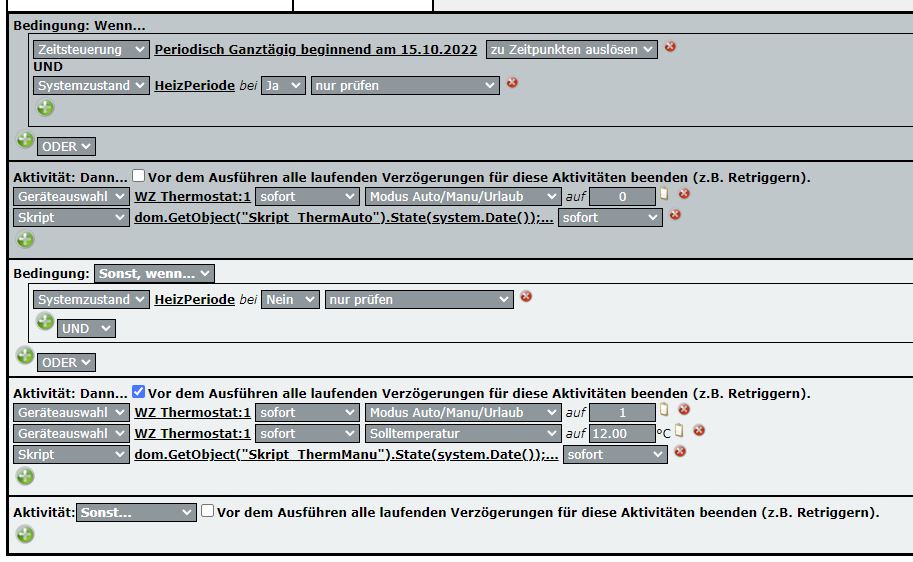Screen dimensions: 913x562
Task: Add activity in the Sonst... section
Action: [25, 533]
